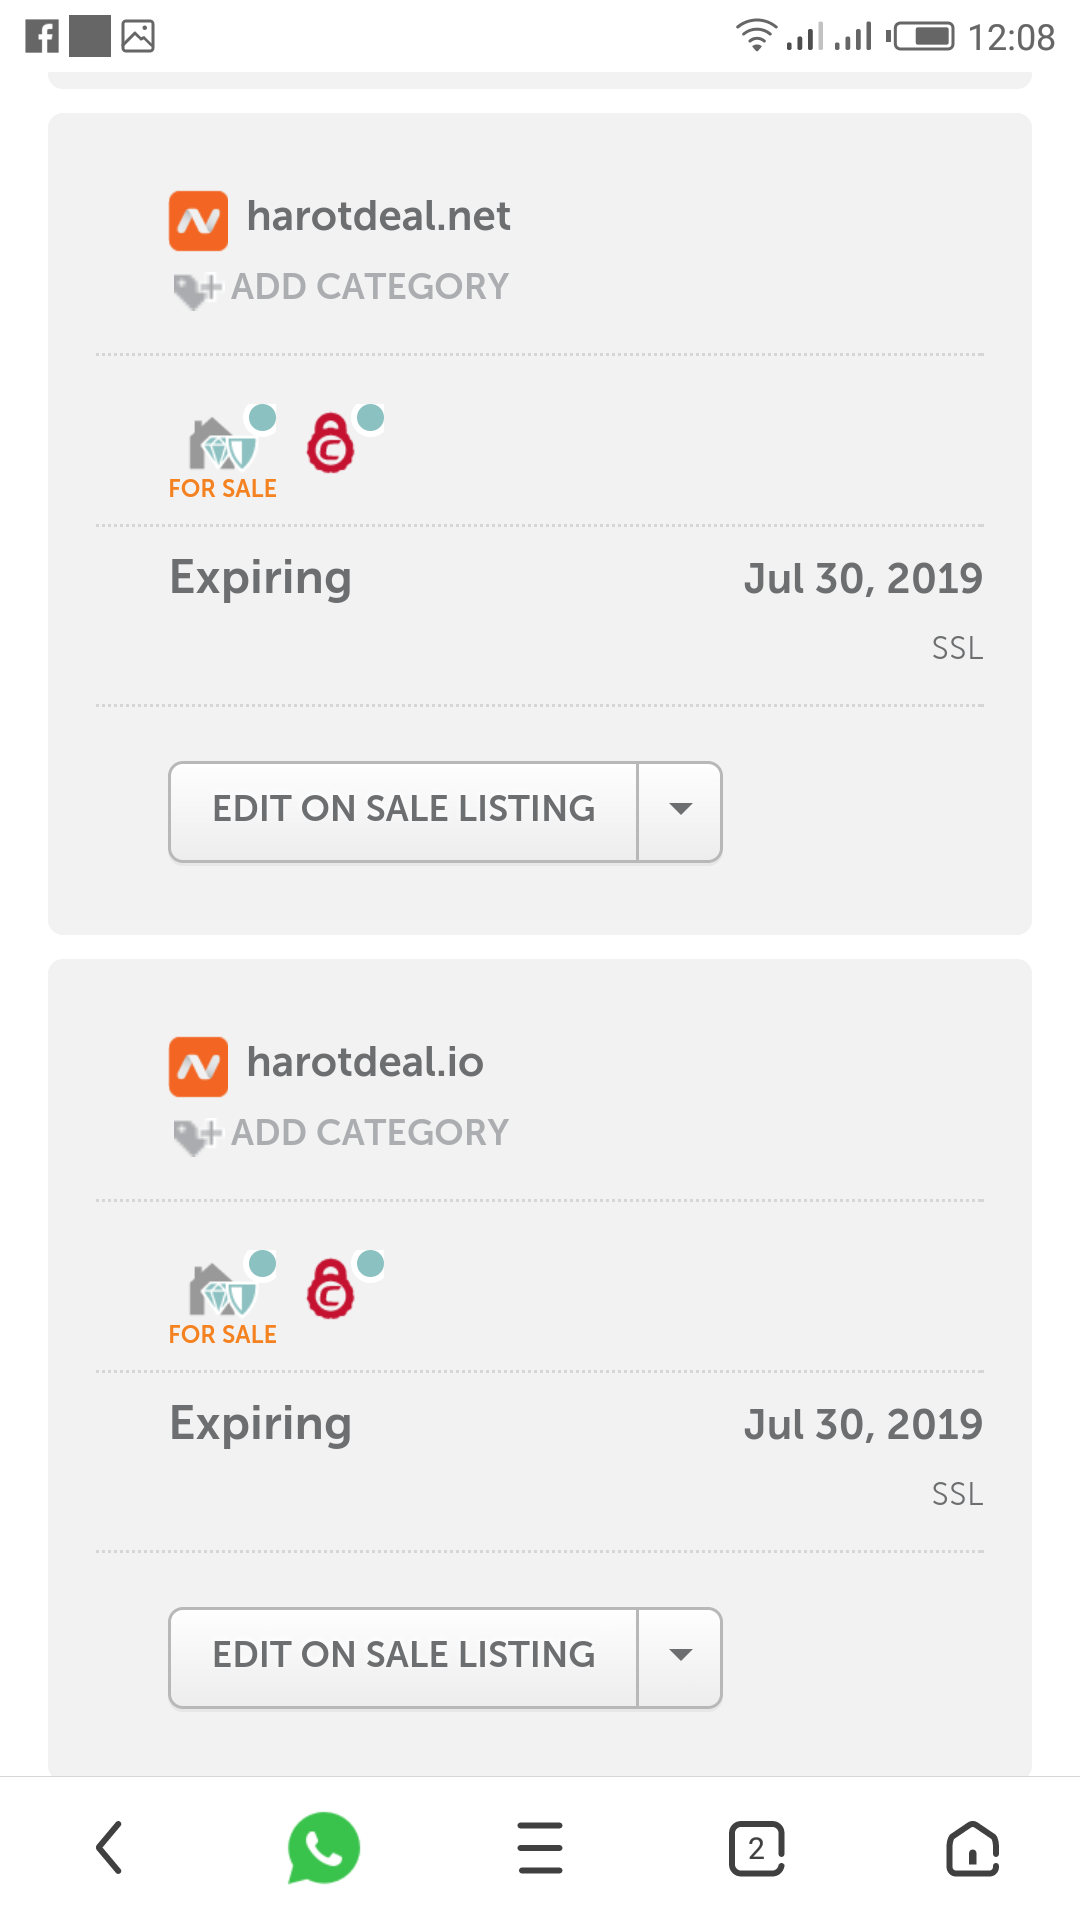Expand dropdown arrow next to harotdeal.io listing button
The height and width of the screenshot is (1920, 1080).
pos(680,1657)
